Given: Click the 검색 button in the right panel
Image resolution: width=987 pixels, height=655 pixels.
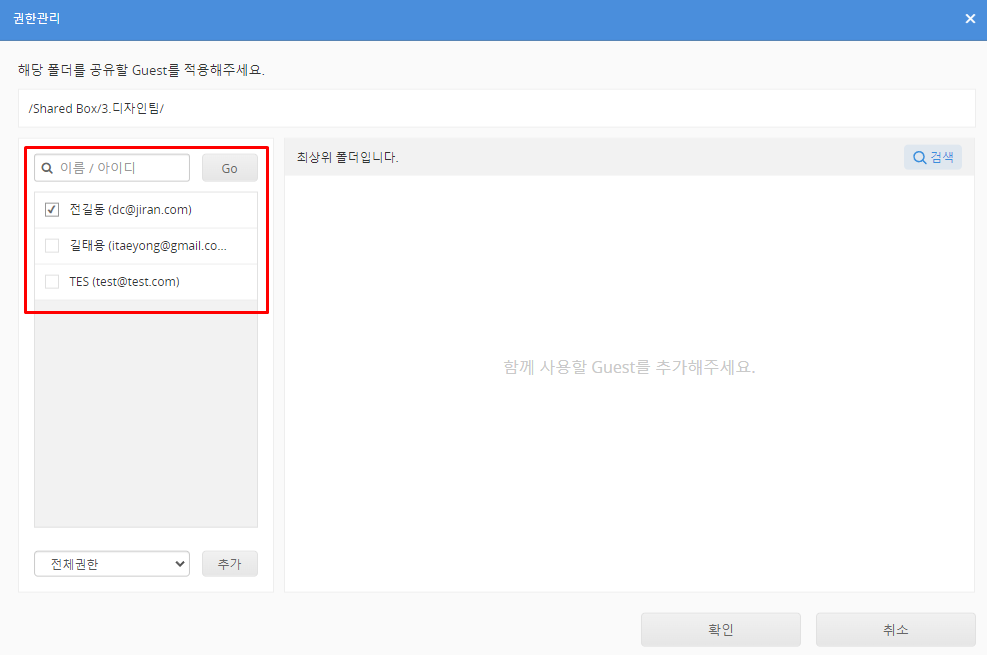Looking at the screenshot, I should pos(933,157).
